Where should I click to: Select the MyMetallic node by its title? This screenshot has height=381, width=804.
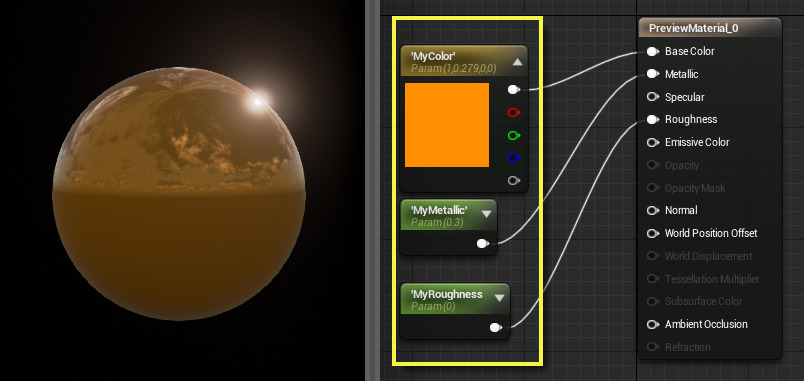coord(439,209)
